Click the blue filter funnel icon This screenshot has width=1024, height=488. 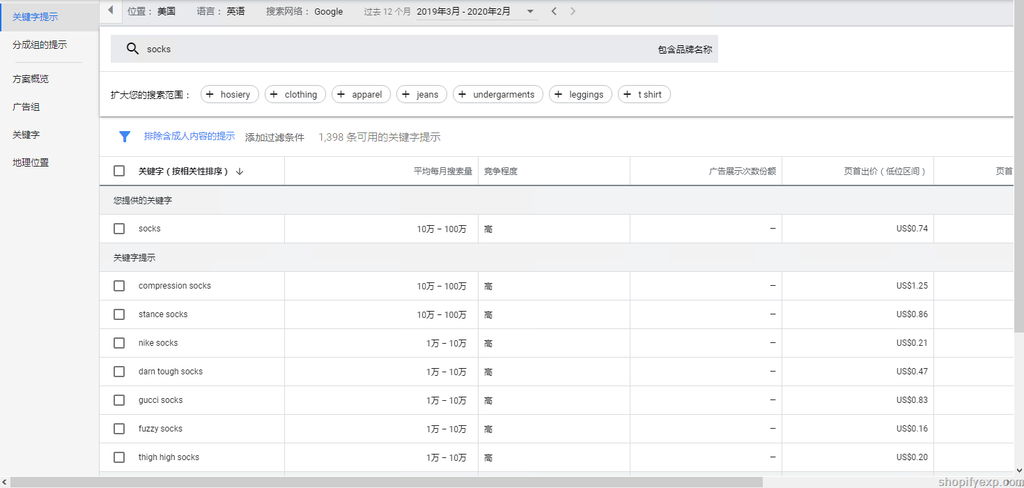coord(125,137)
